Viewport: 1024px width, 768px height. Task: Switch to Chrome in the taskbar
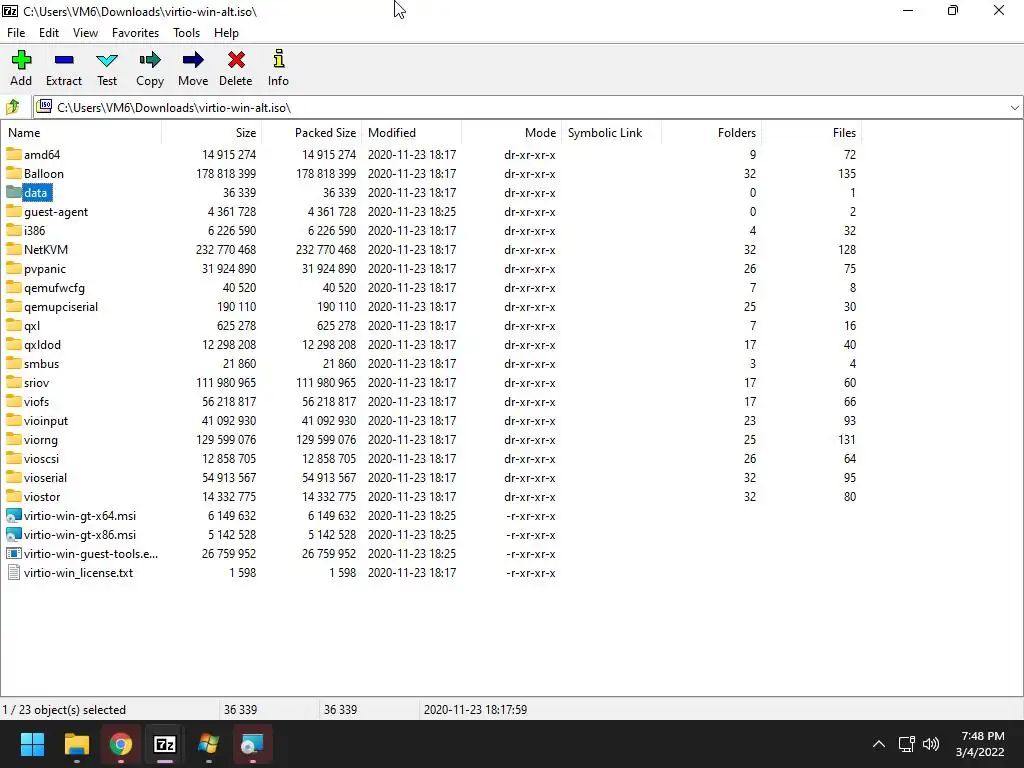coord(120,744)
